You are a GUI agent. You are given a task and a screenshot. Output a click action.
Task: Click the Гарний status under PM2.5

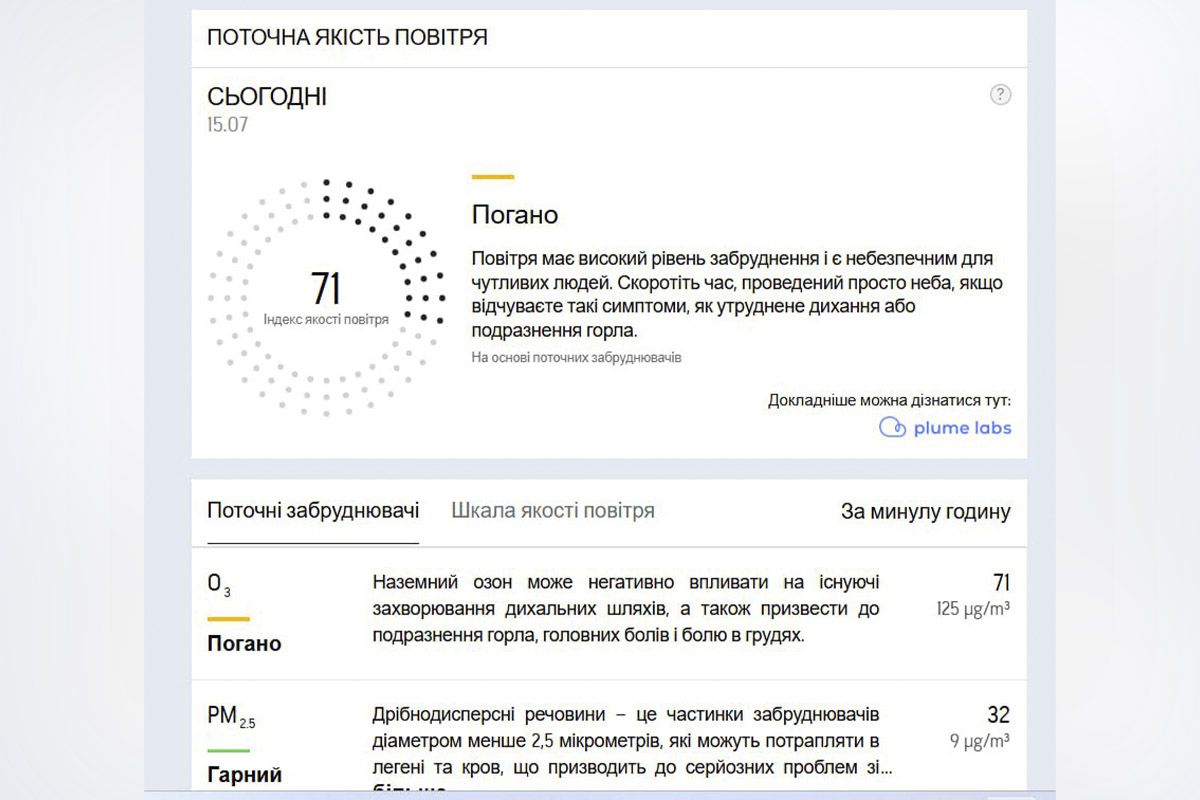(244, 774)
